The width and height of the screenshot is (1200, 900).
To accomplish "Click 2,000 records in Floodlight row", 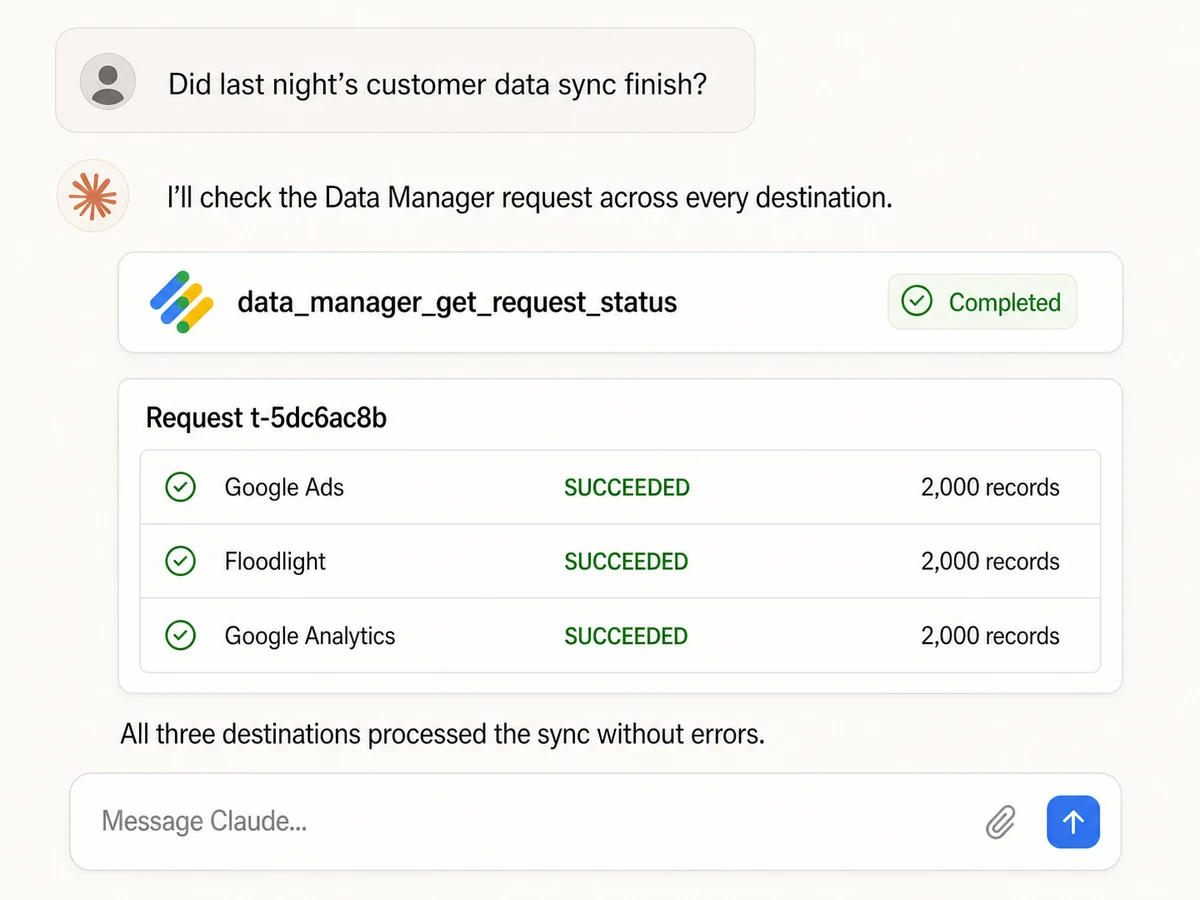I will pyautogui.click(x=990, y=562).
